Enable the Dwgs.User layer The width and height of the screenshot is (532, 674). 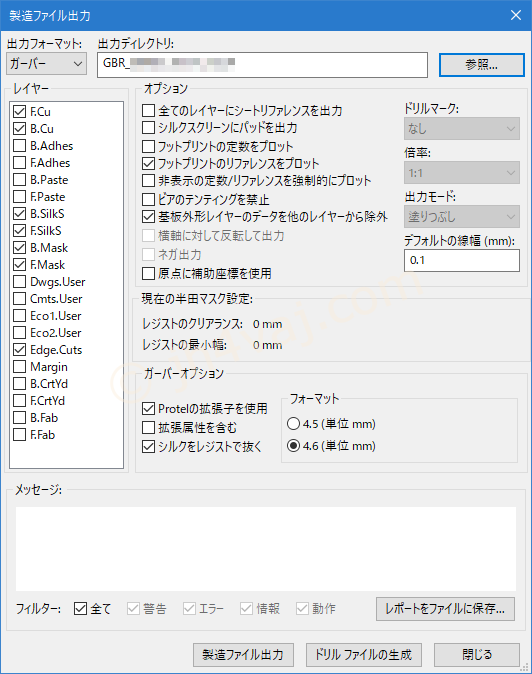[19, 282]
